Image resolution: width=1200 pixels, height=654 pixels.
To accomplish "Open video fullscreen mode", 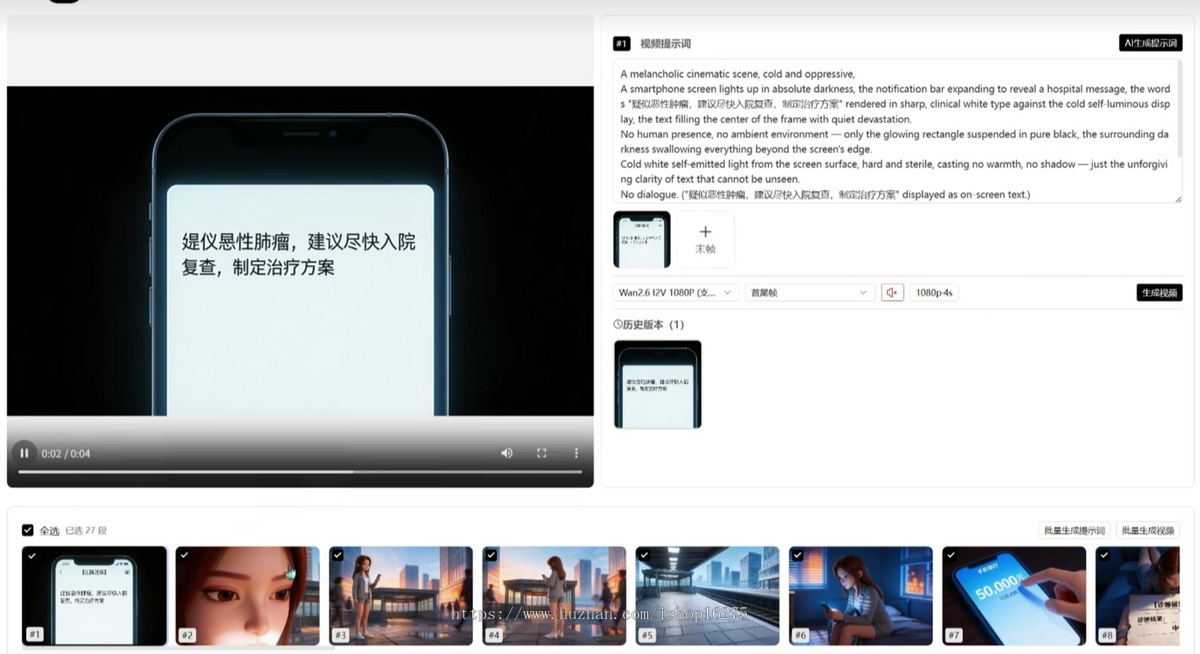I will click(x=542, y=453).
